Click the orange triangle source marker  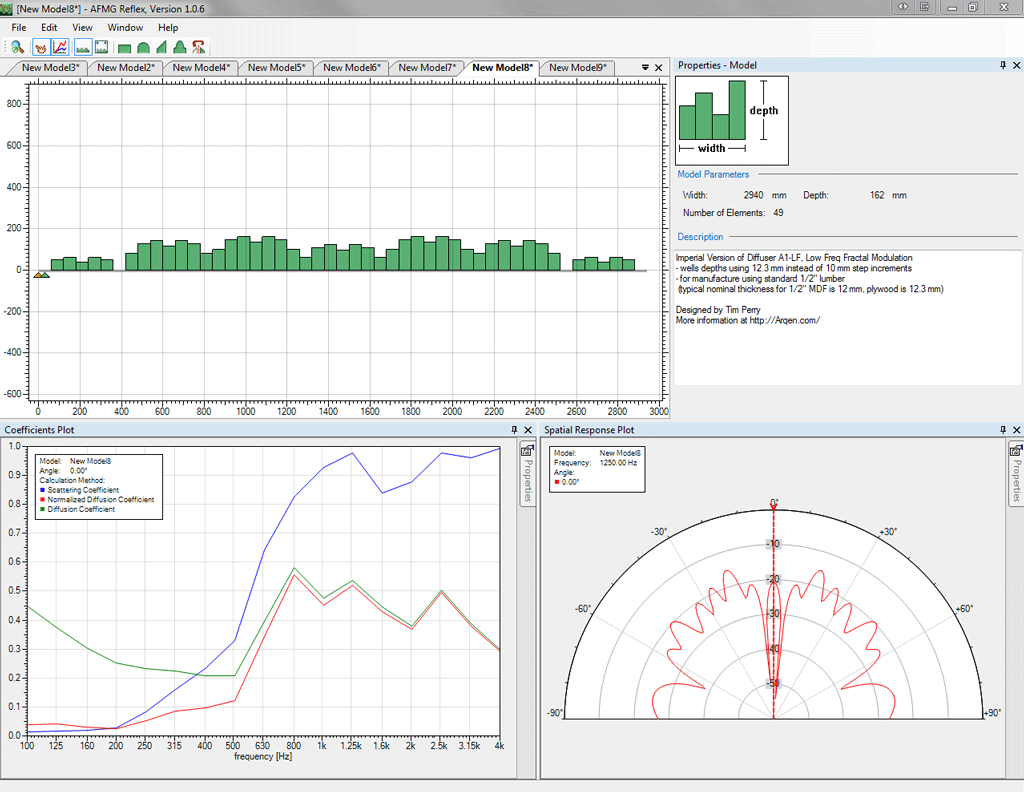(38, 274)
